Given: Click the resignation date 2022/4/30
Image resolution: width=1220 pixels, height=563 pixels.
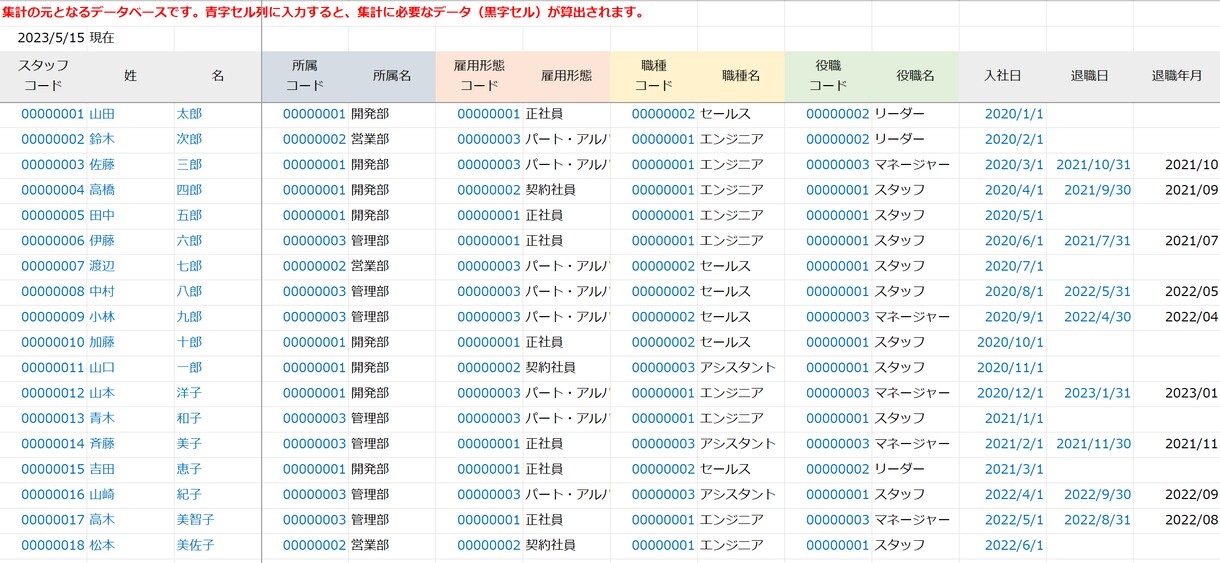Looking at the screenshot, I should pos(1097,317).
